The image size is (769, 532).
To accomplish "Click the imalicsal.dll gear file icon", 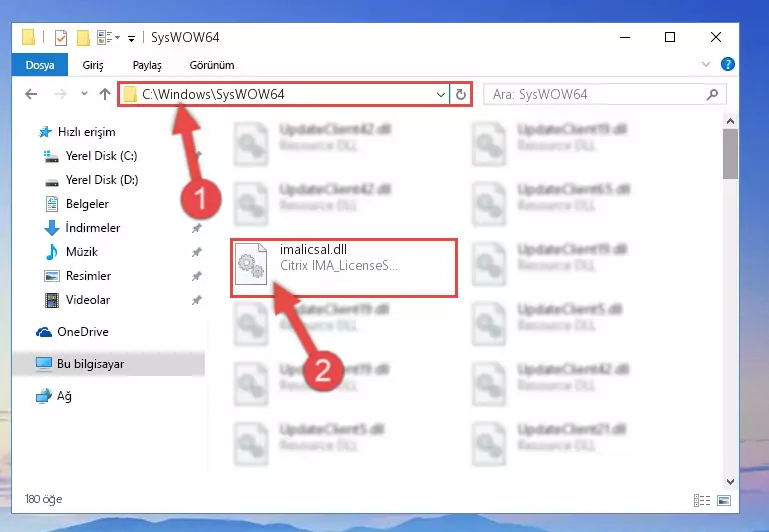I will coord(251,264).
